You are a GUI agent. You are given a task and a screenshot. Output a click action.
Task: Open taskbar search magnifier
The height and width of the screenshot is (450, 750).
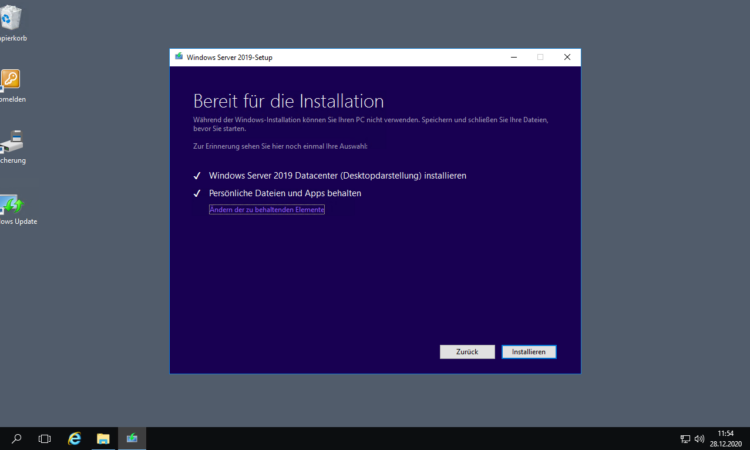17,439
